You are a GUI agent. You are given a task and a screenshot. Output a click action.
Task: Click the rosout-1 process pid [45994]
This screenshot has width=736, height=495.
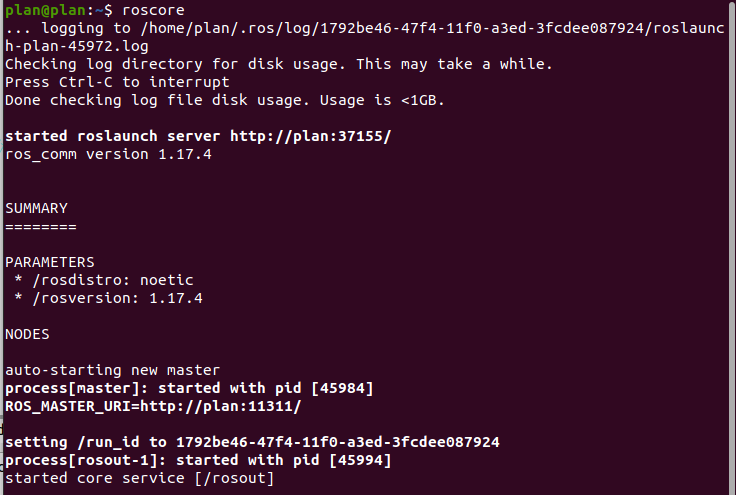coord(360,460)
